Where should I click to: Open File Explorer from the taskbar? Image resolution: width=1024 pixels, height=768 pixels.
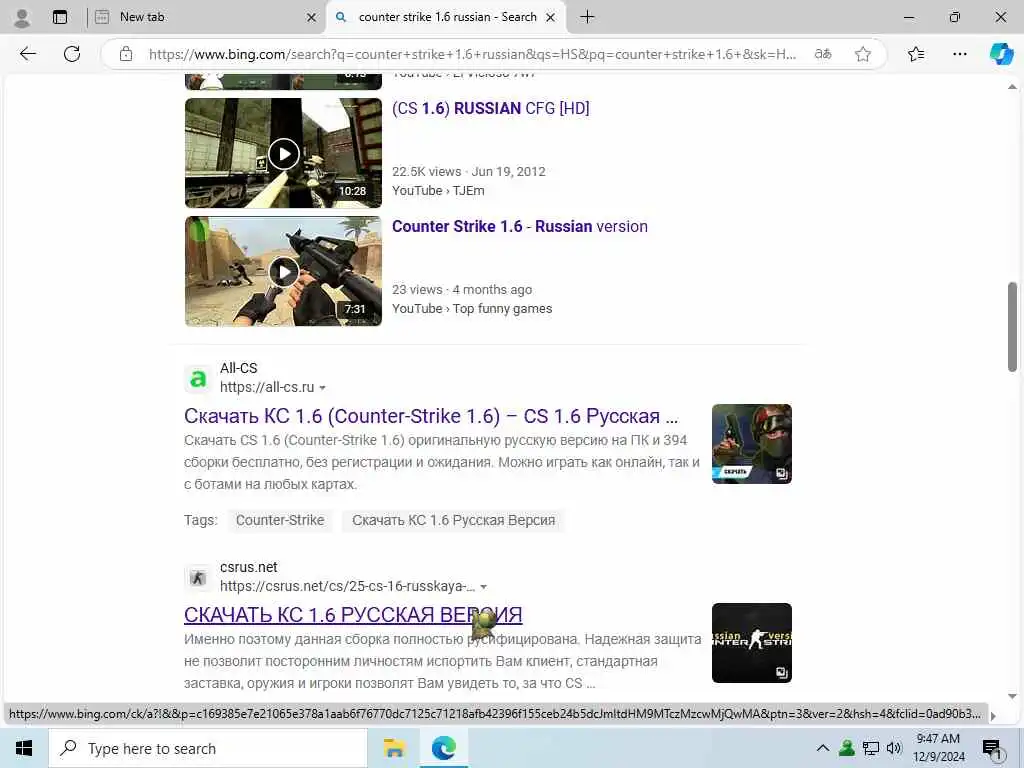(x=394, y=748)
